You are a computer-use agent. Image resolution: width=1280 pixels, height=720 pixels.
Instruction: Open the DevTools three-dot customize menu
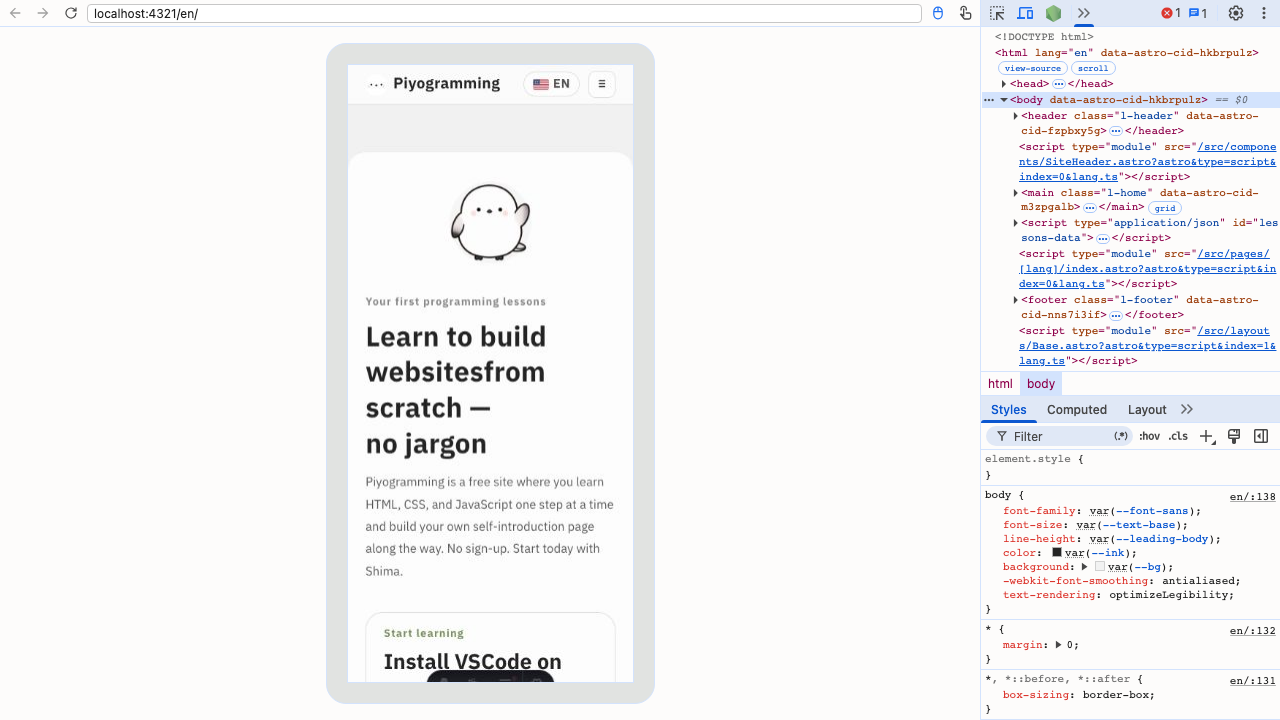1264,13
